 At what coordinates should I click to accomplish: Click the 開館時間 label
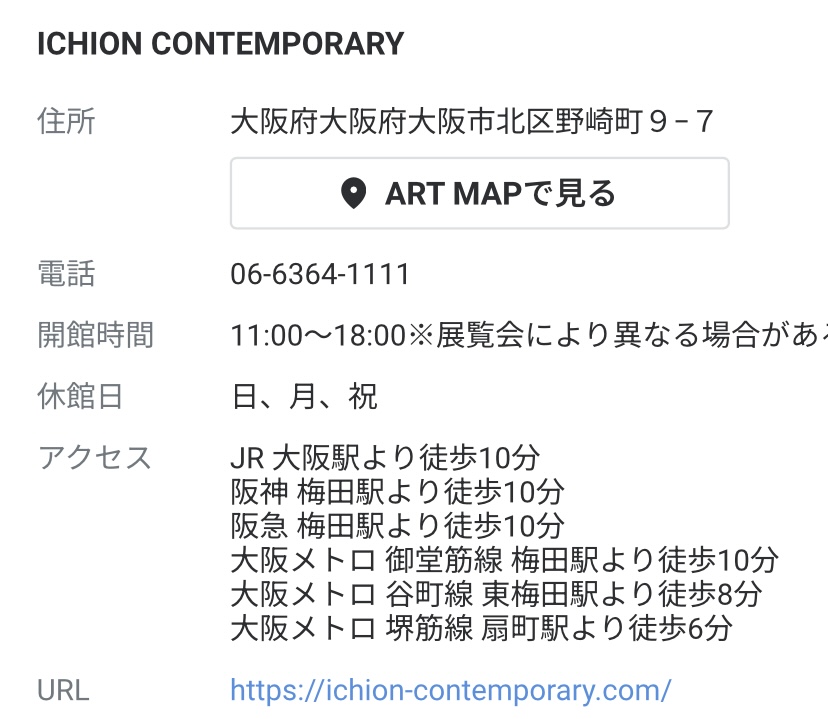click(x=96, y=335)
